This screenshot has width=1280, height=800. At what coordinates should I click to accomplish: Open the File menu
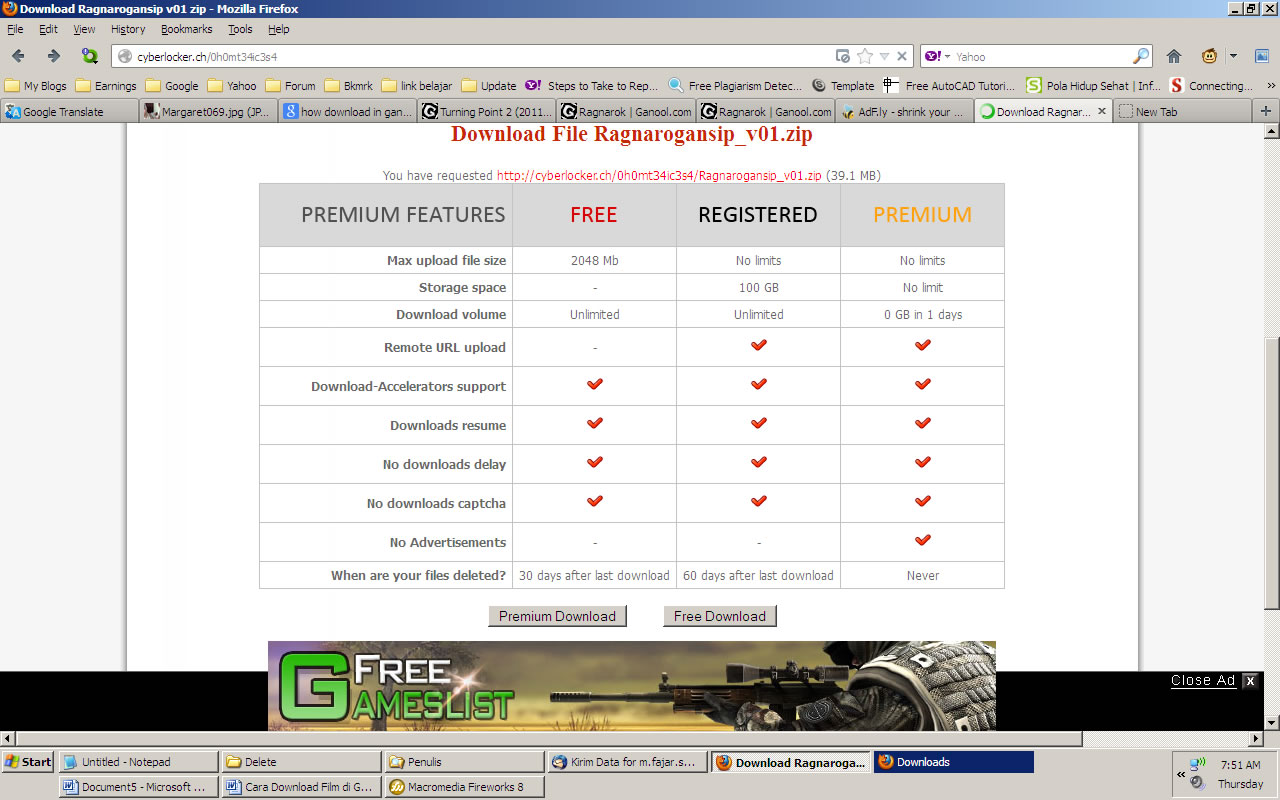point(15,29)
